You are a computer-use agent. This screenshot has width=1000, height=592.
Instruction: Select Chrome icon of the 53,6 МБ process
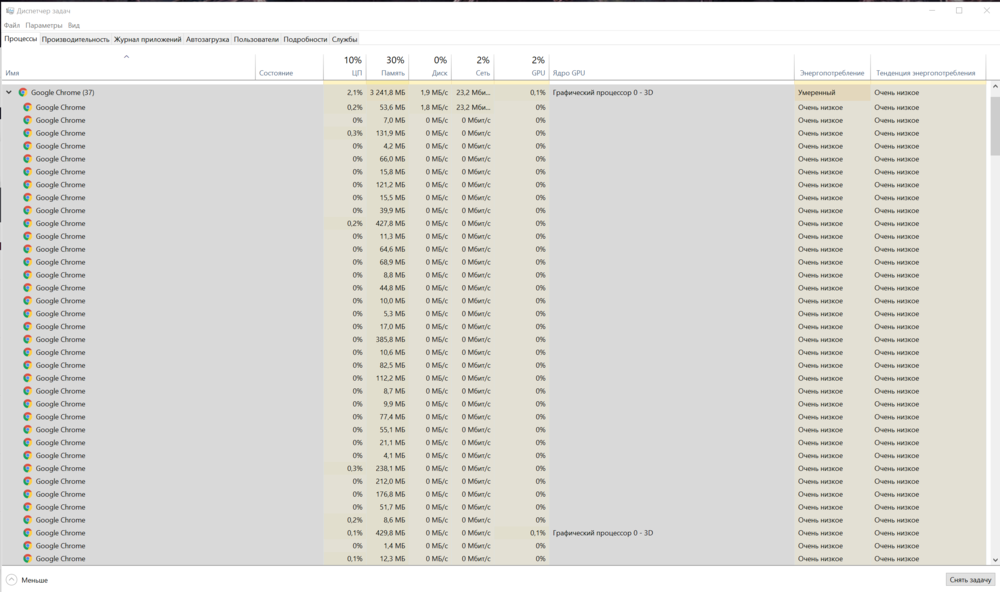[x=28, y=107]
